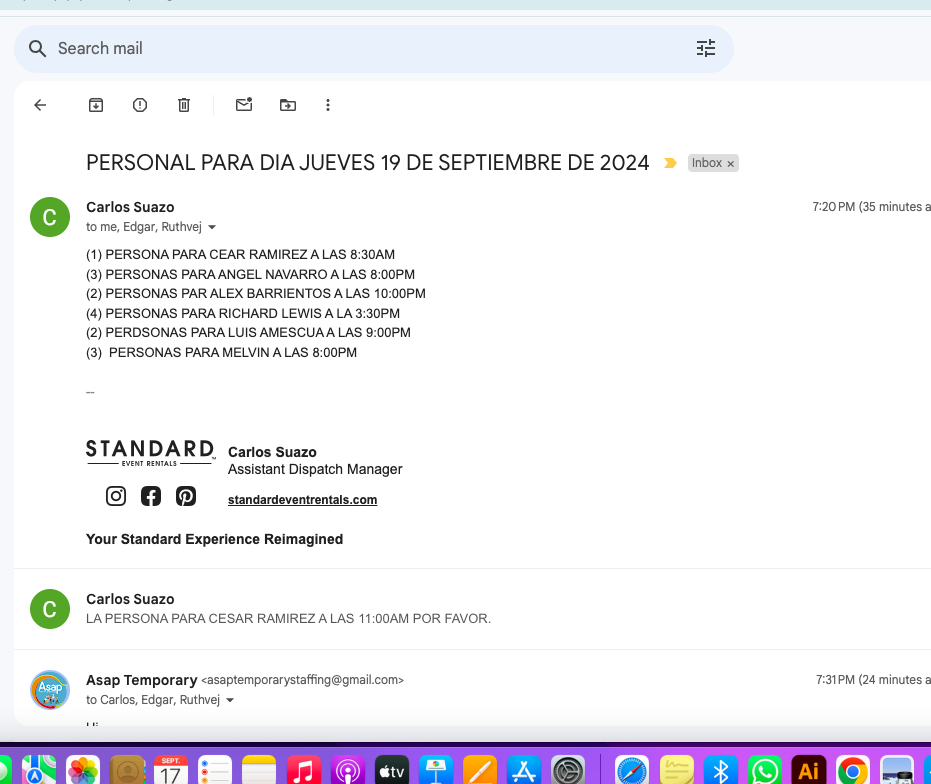931x784 pixels.
Task: Toggle the yellow importance marker
Action: coord(670,163)
